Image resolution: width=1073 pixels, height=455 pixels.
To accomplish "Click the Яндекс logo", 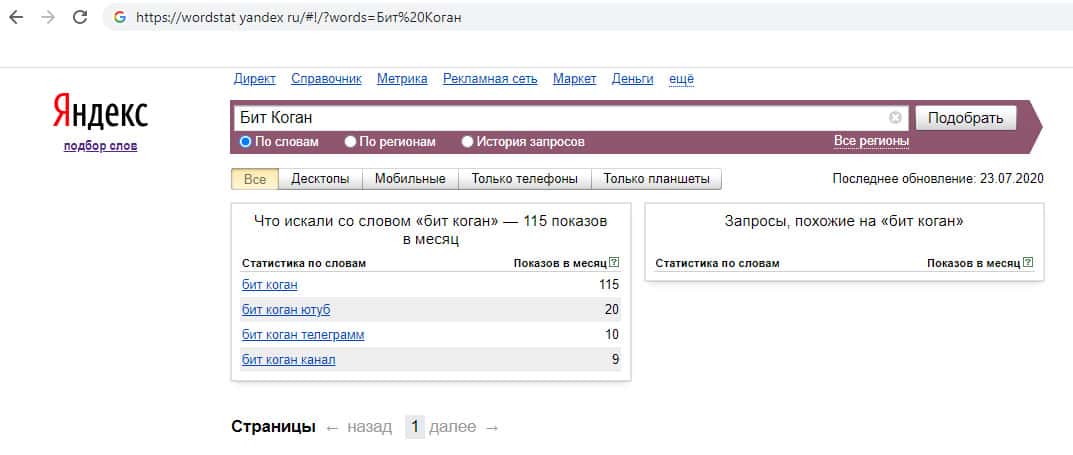I will [x=100, y=112].
